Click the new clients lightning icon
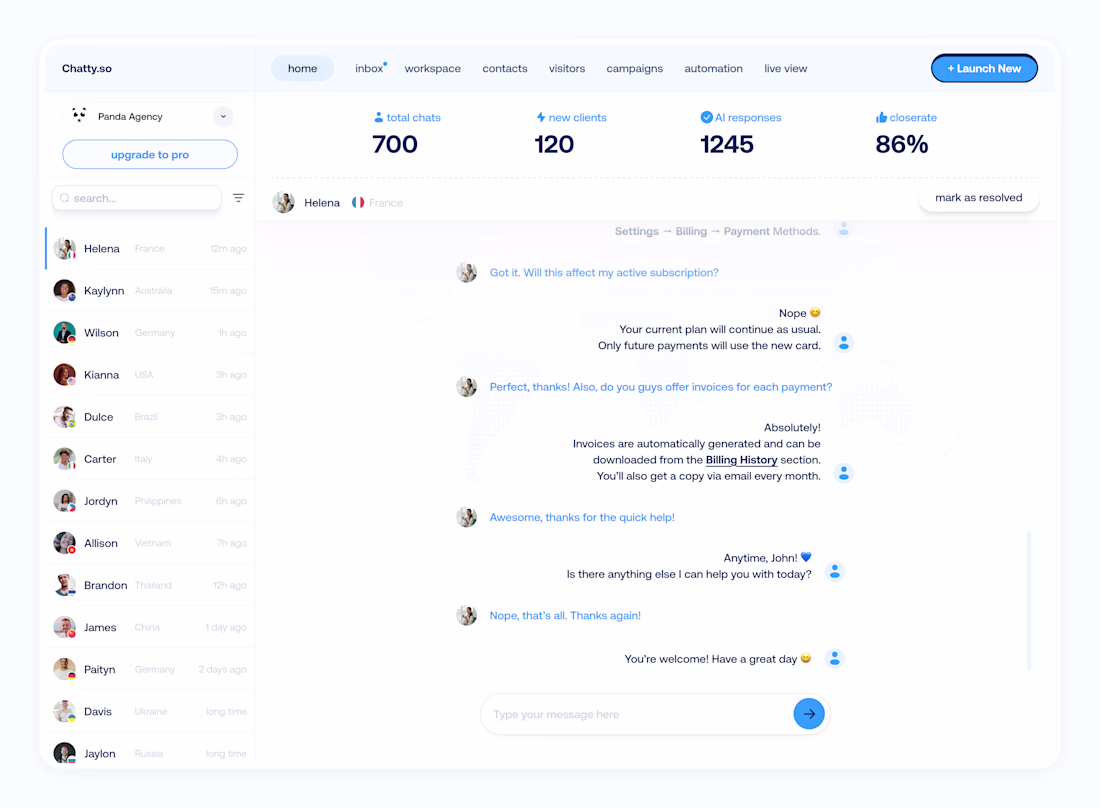 (541, 117)
